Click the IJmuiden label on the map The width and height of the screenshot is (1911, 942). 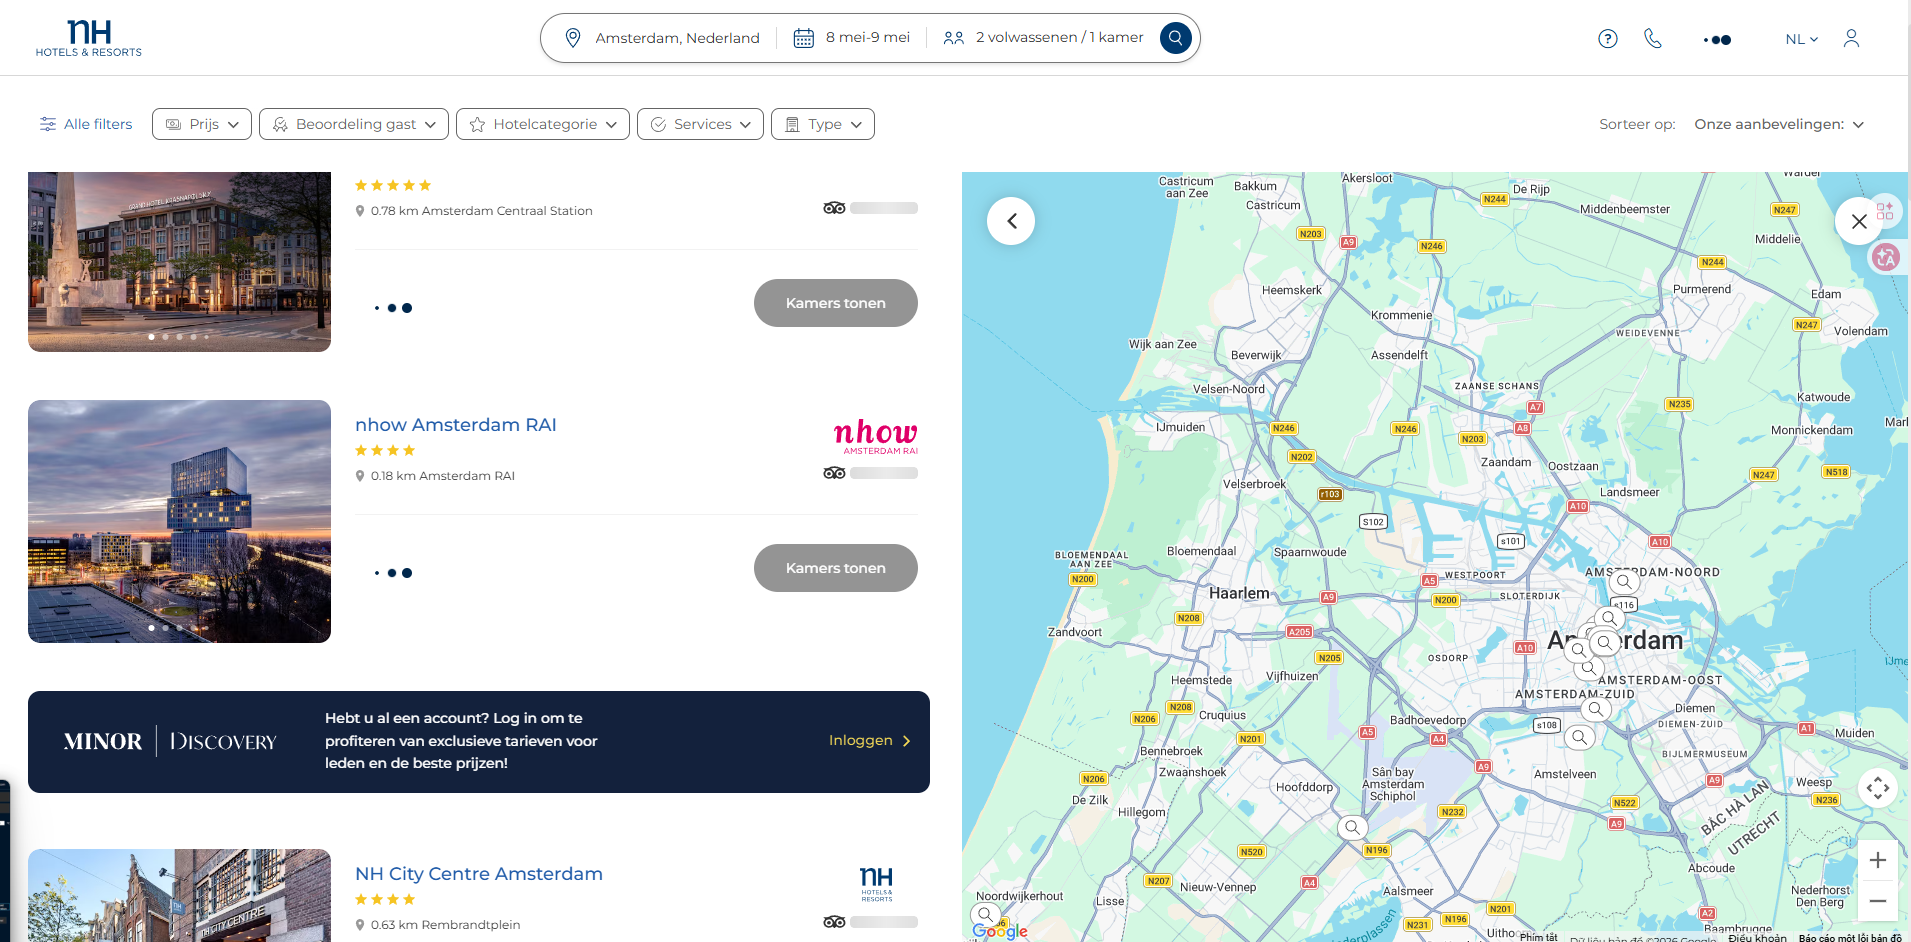[1181, 427]
